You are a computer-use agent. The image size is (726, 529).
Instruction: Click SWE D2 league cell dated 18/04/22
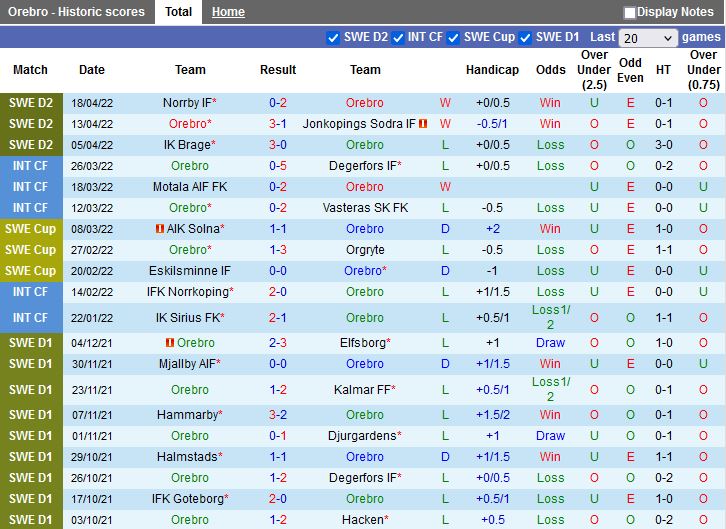tap(31, 103)
